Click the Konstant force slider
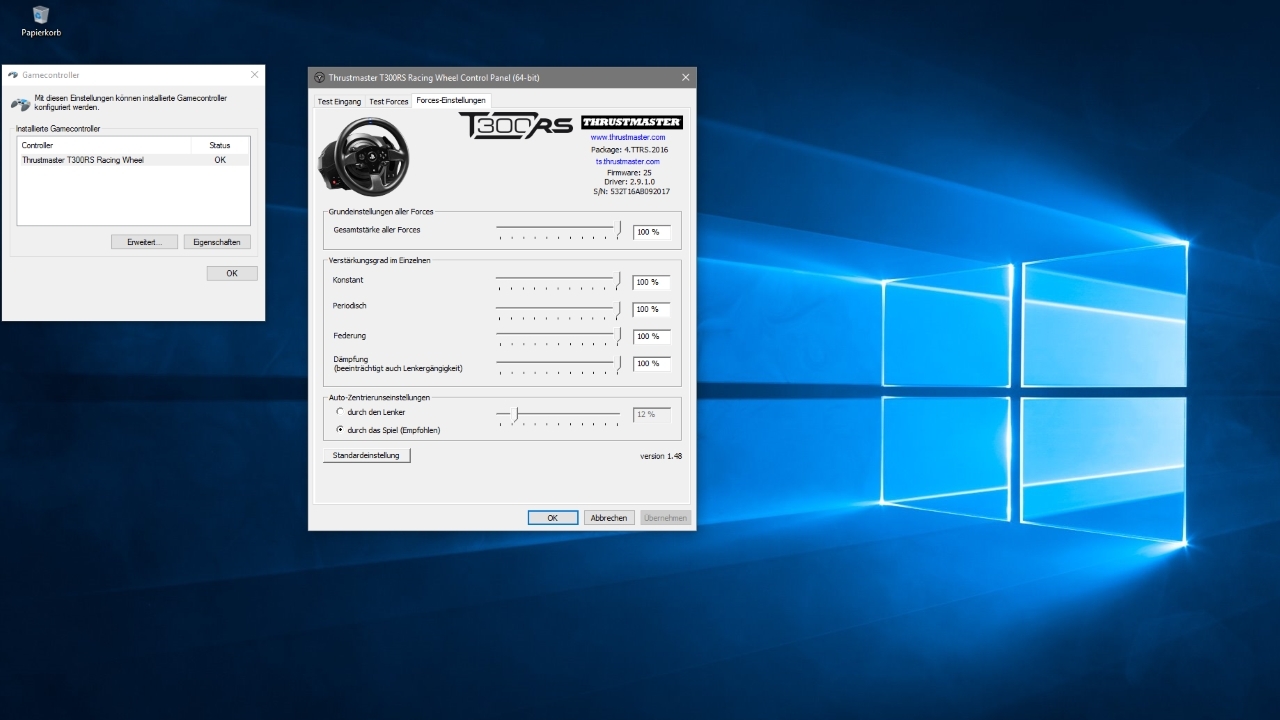This screenshot has height=720, width=1280. (558, 281)
